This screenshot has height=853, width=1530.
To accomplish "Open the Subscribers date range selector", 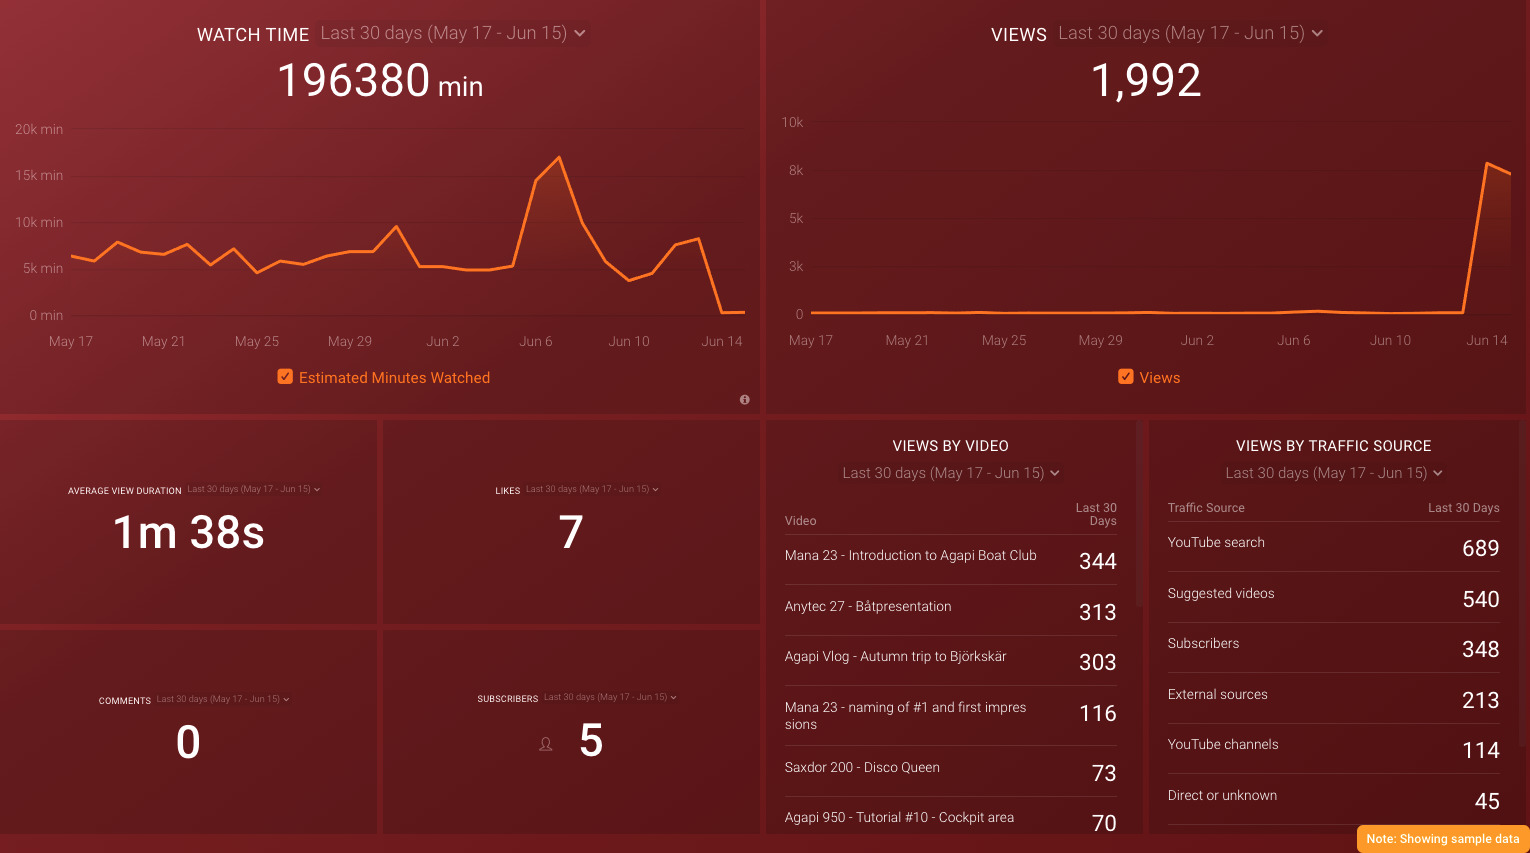I will click(610, 697).
